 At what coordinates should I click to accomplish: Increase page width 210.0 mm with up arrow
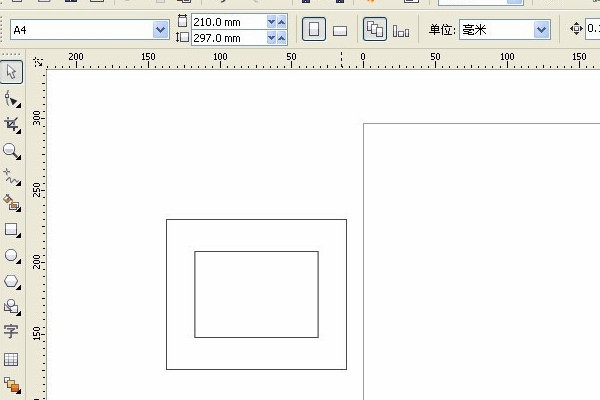pos(282,22)
